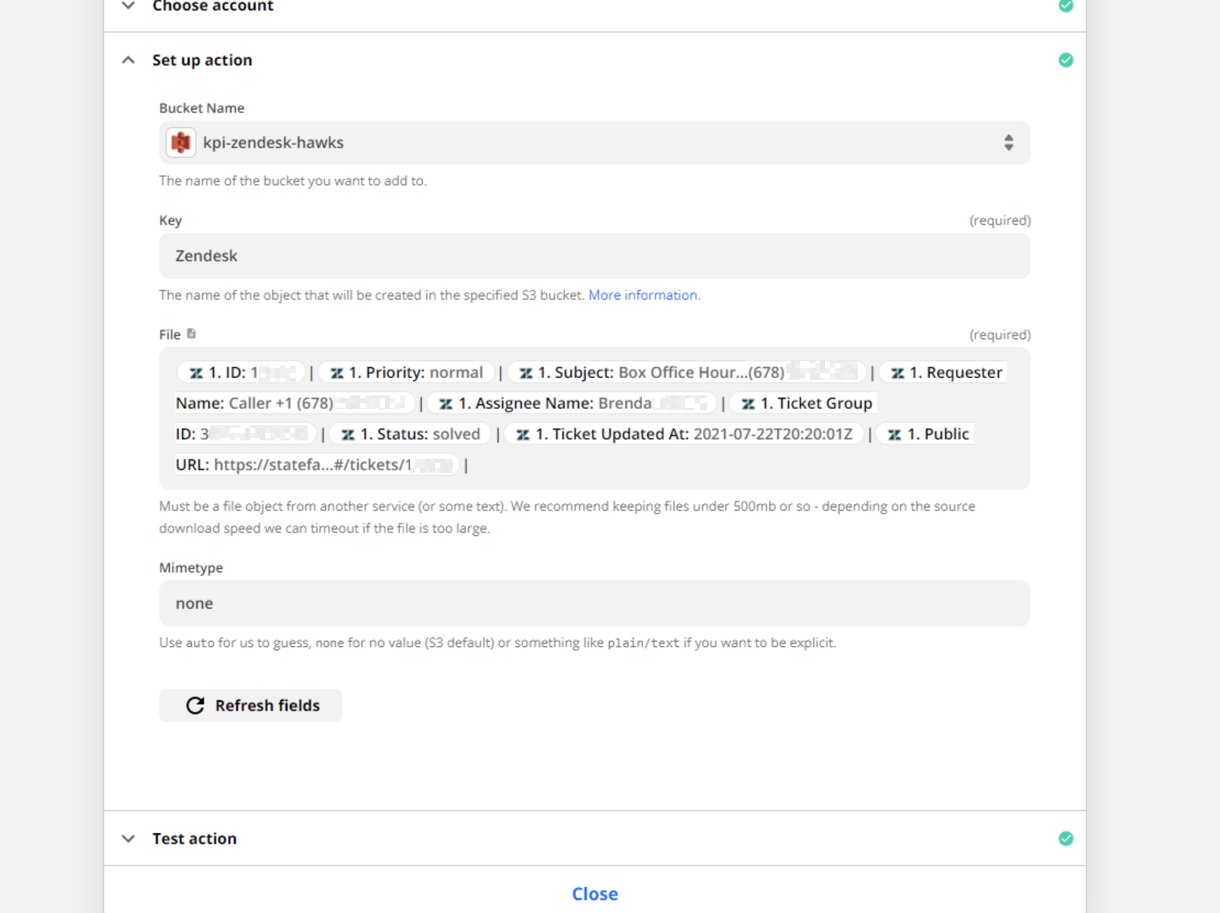
Task: Click into the Key input field
Action: [x=594, y=256]
